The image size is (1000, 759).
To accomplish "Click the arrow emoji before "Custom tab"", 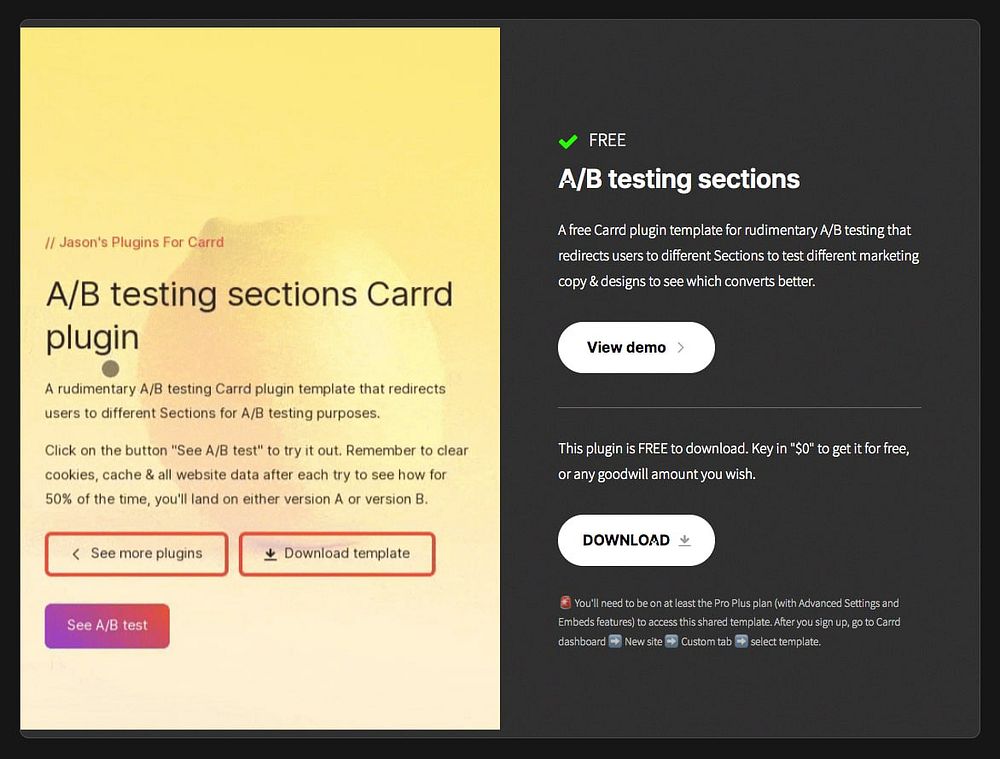I will tap(671, 641).
